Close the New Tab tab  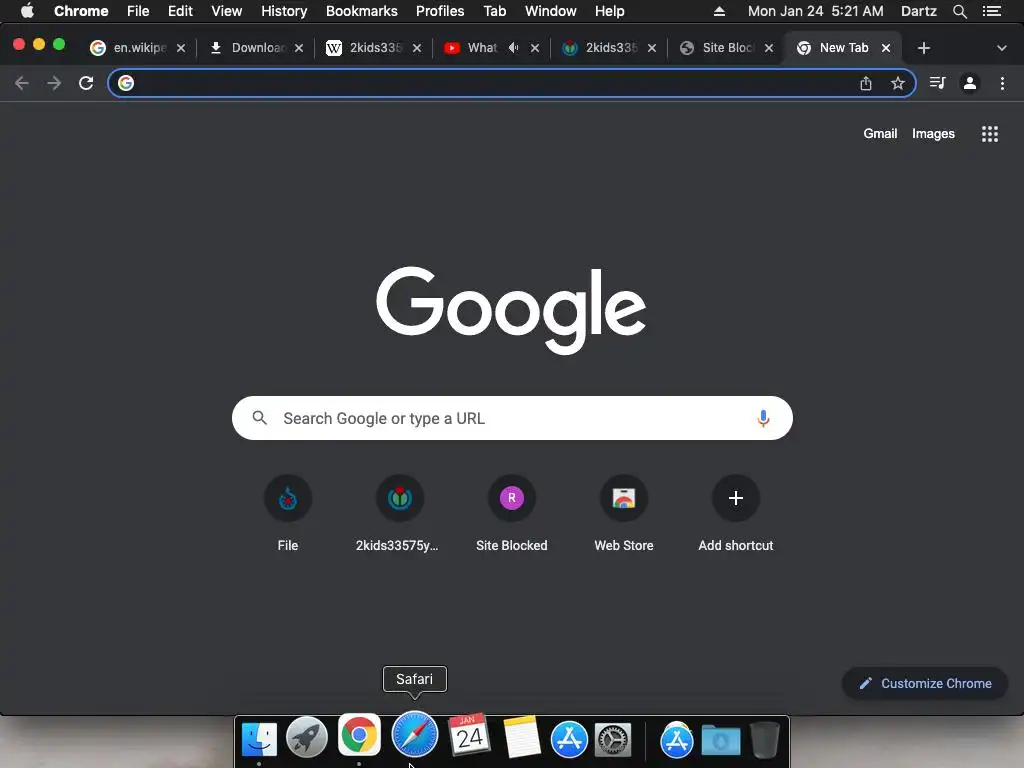[886, 48]
